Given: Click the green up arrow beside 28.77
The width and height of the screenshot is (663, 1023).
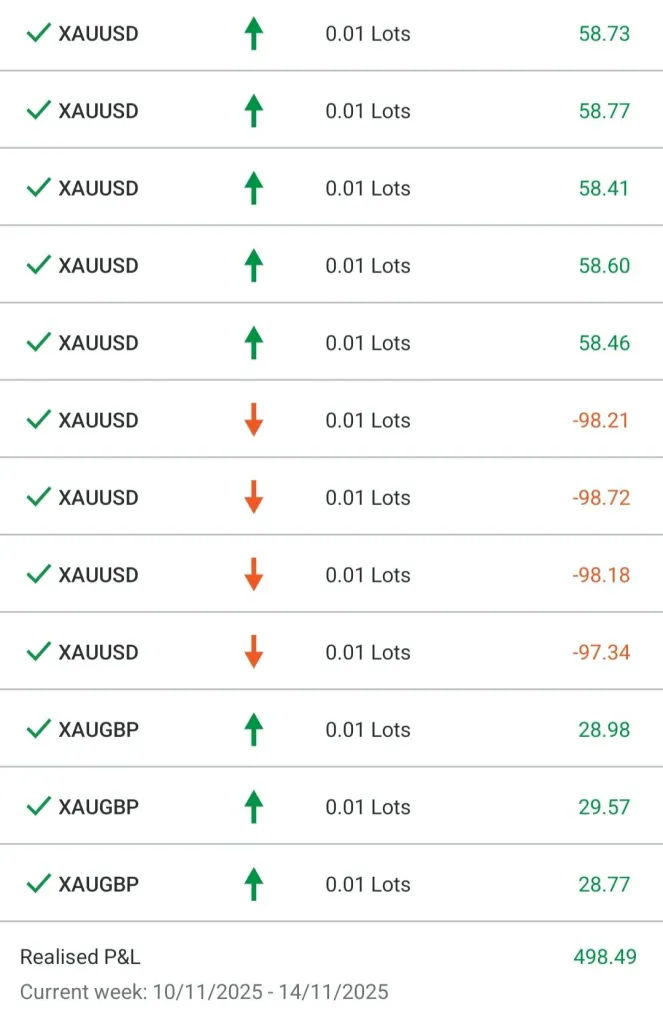Looking at the screenshot, I should [x=254, y=884].
